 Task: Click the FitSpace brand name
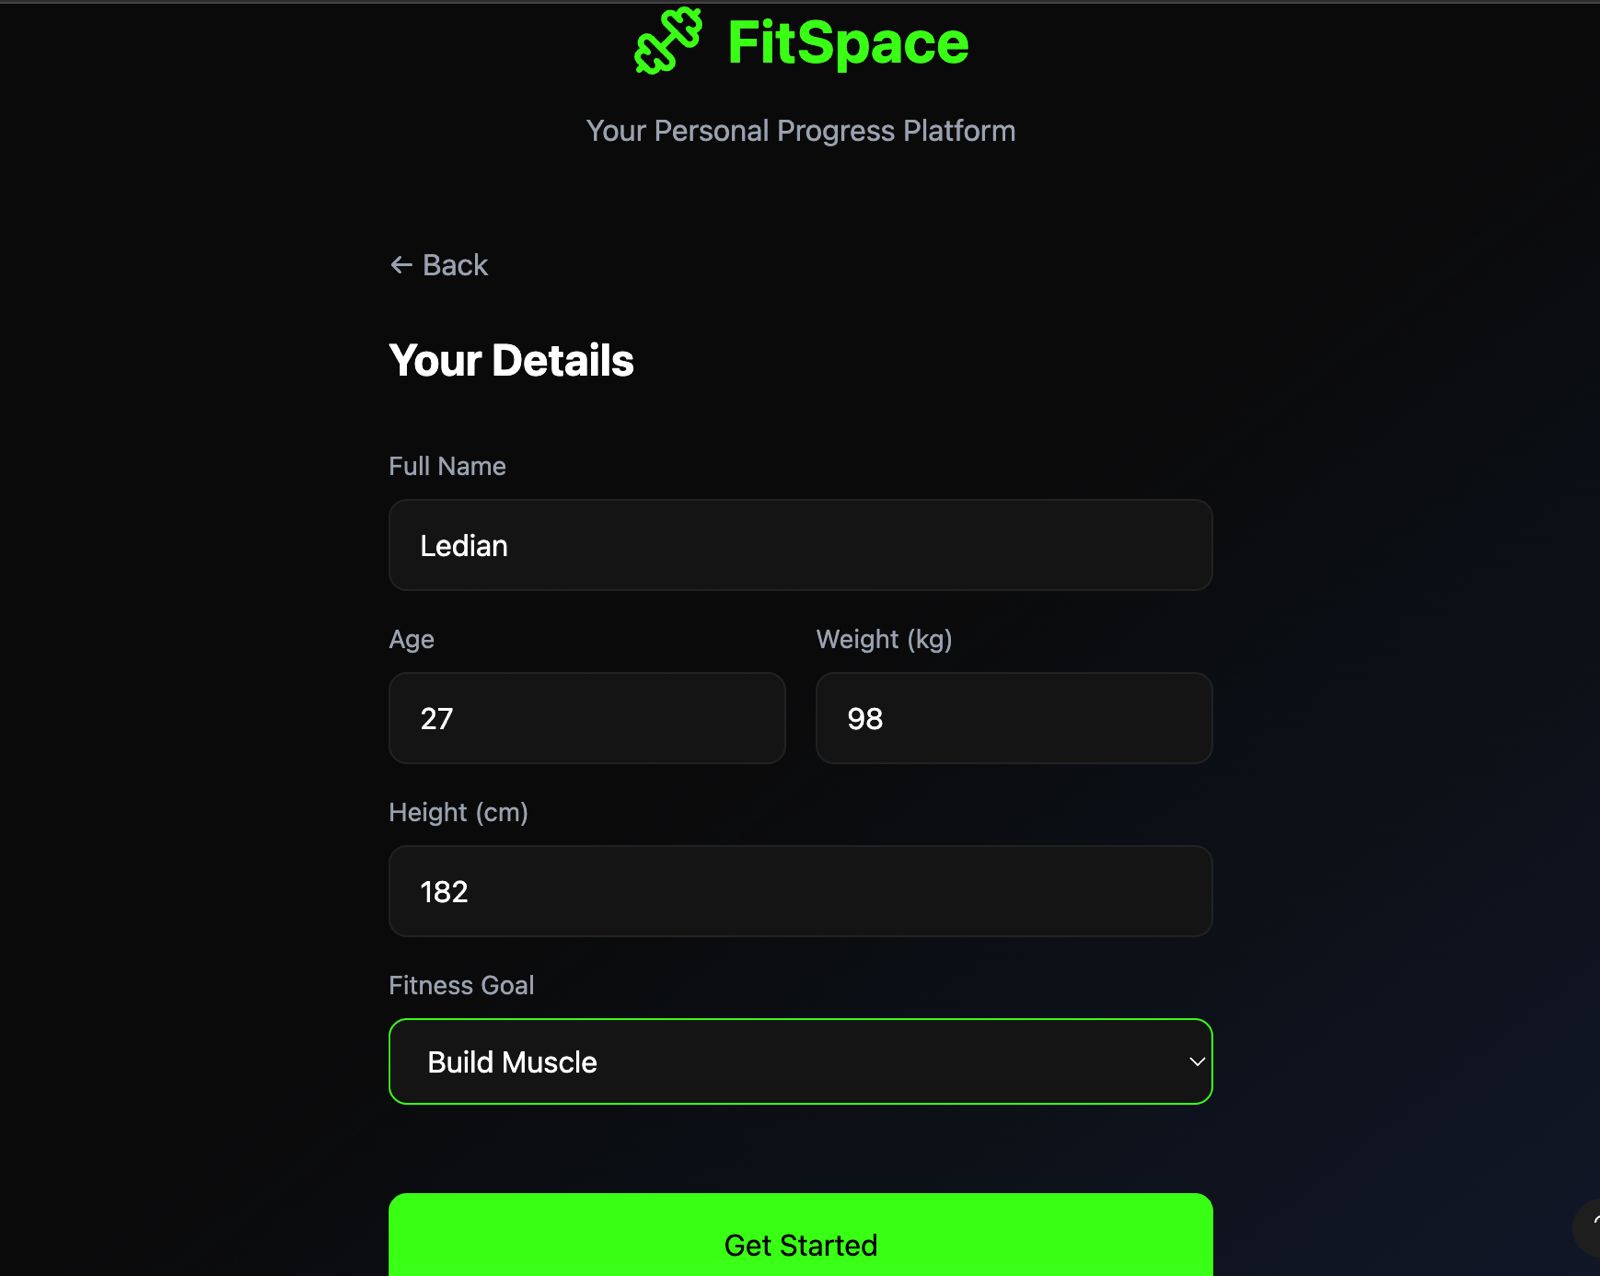point(848,43)
